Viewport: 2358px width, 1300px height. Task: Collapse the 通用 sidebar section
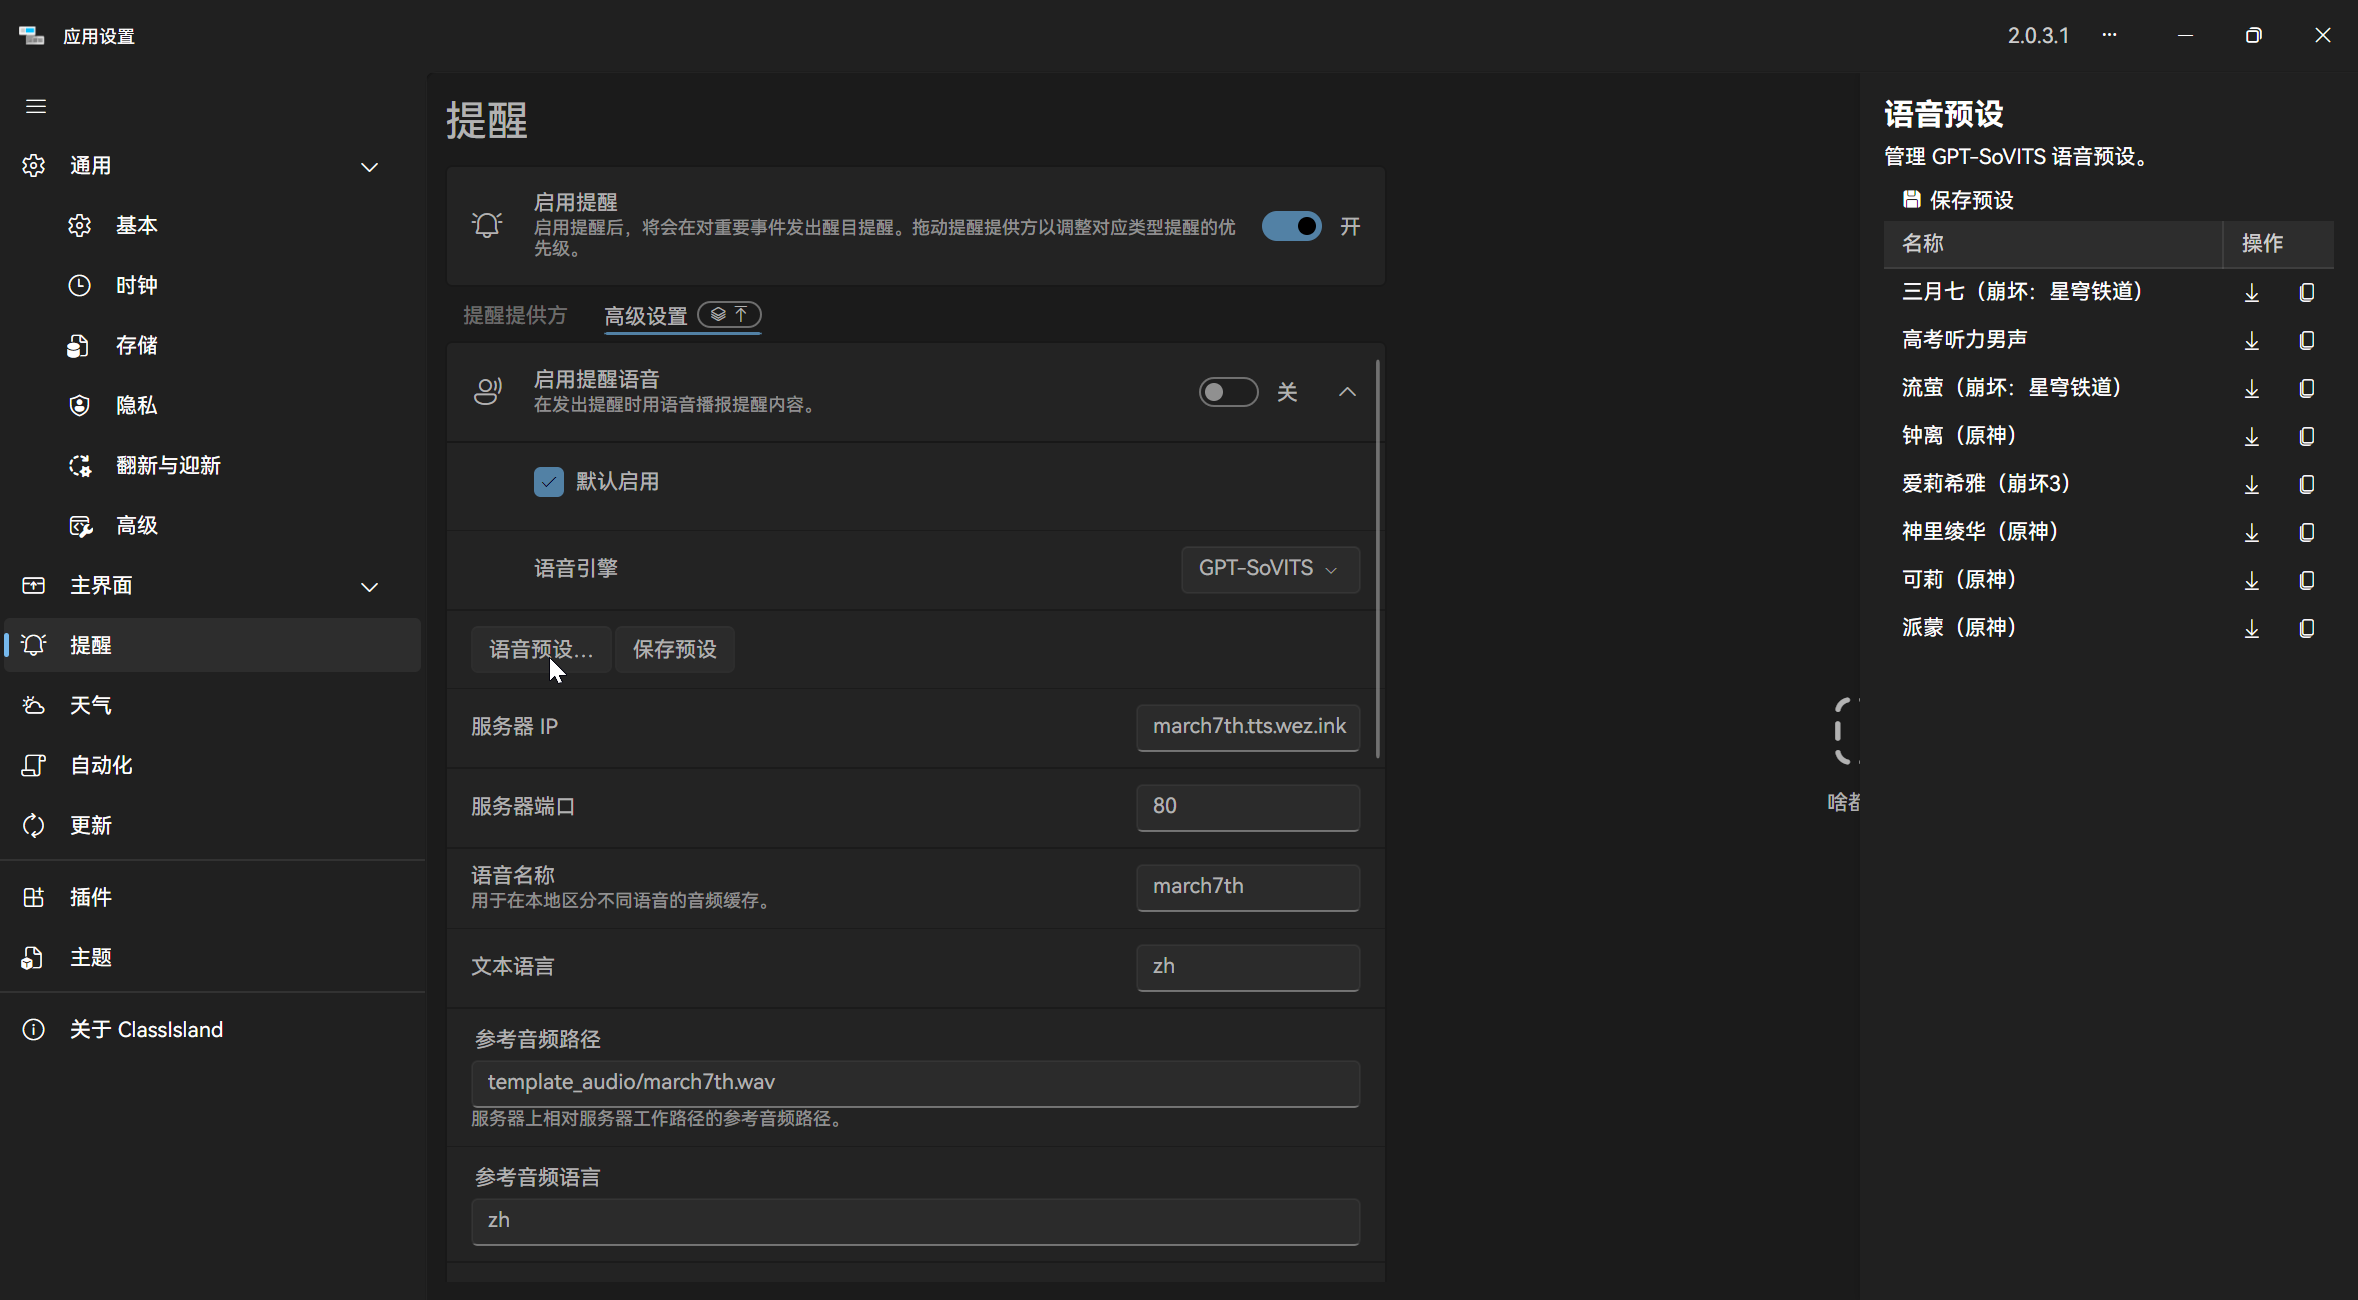point(369,166)
